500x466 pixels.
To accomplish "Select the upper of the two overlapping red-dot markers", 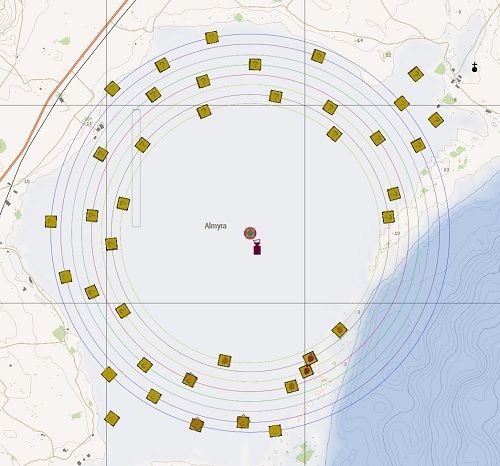I will point(310,359).
